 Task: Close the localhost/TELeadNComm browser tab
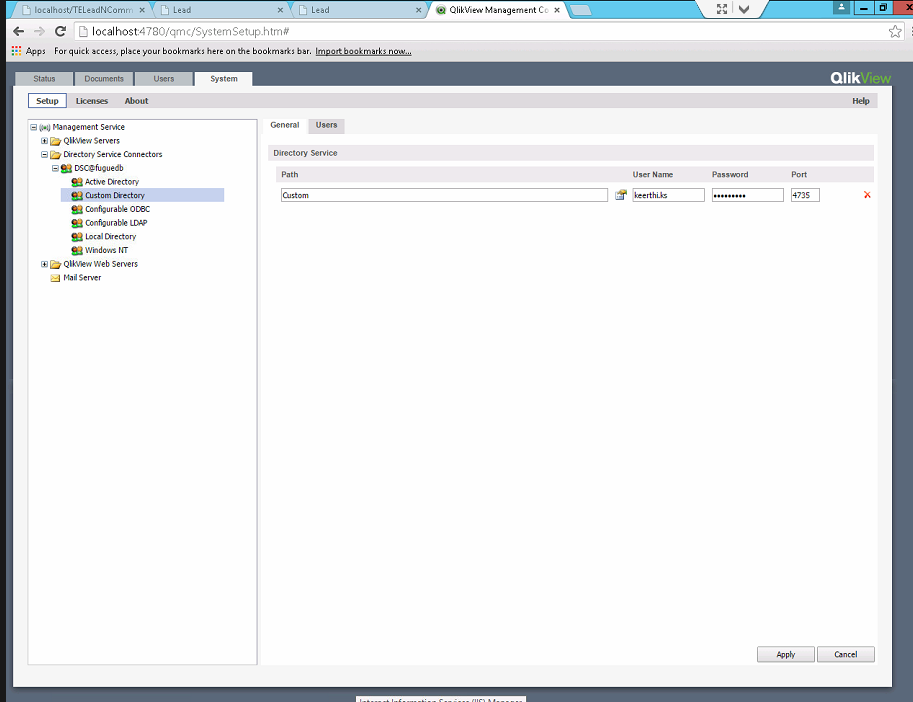point(142,10)
